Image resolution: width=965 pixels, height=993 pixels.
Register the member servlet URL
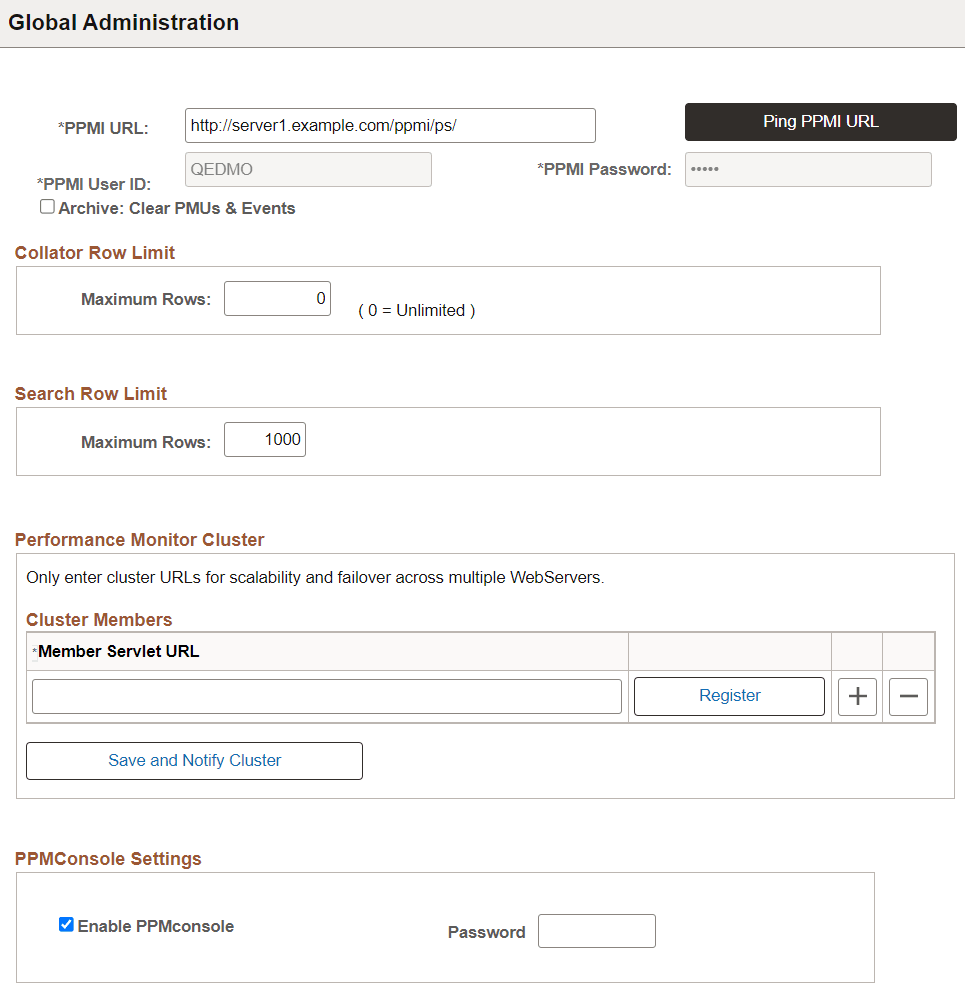729,695
